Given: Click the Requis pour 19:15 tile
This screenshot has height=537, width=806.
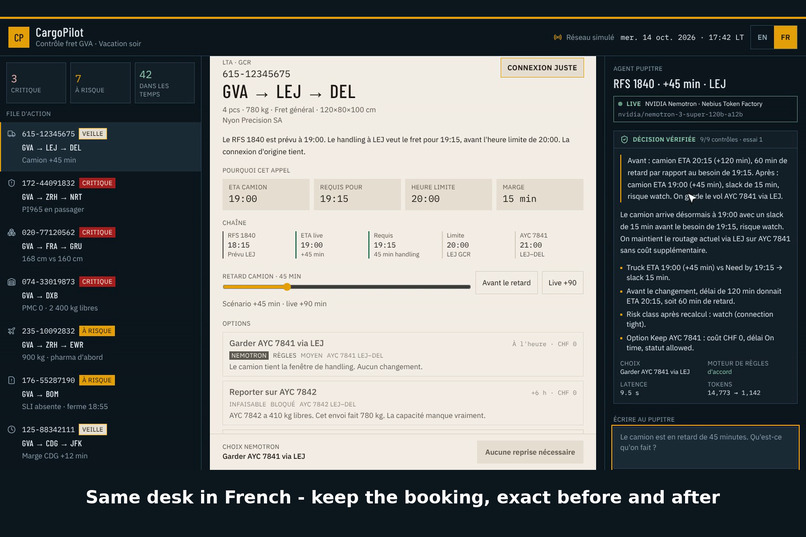Looking at the screenshot, I should coord(357,194).
